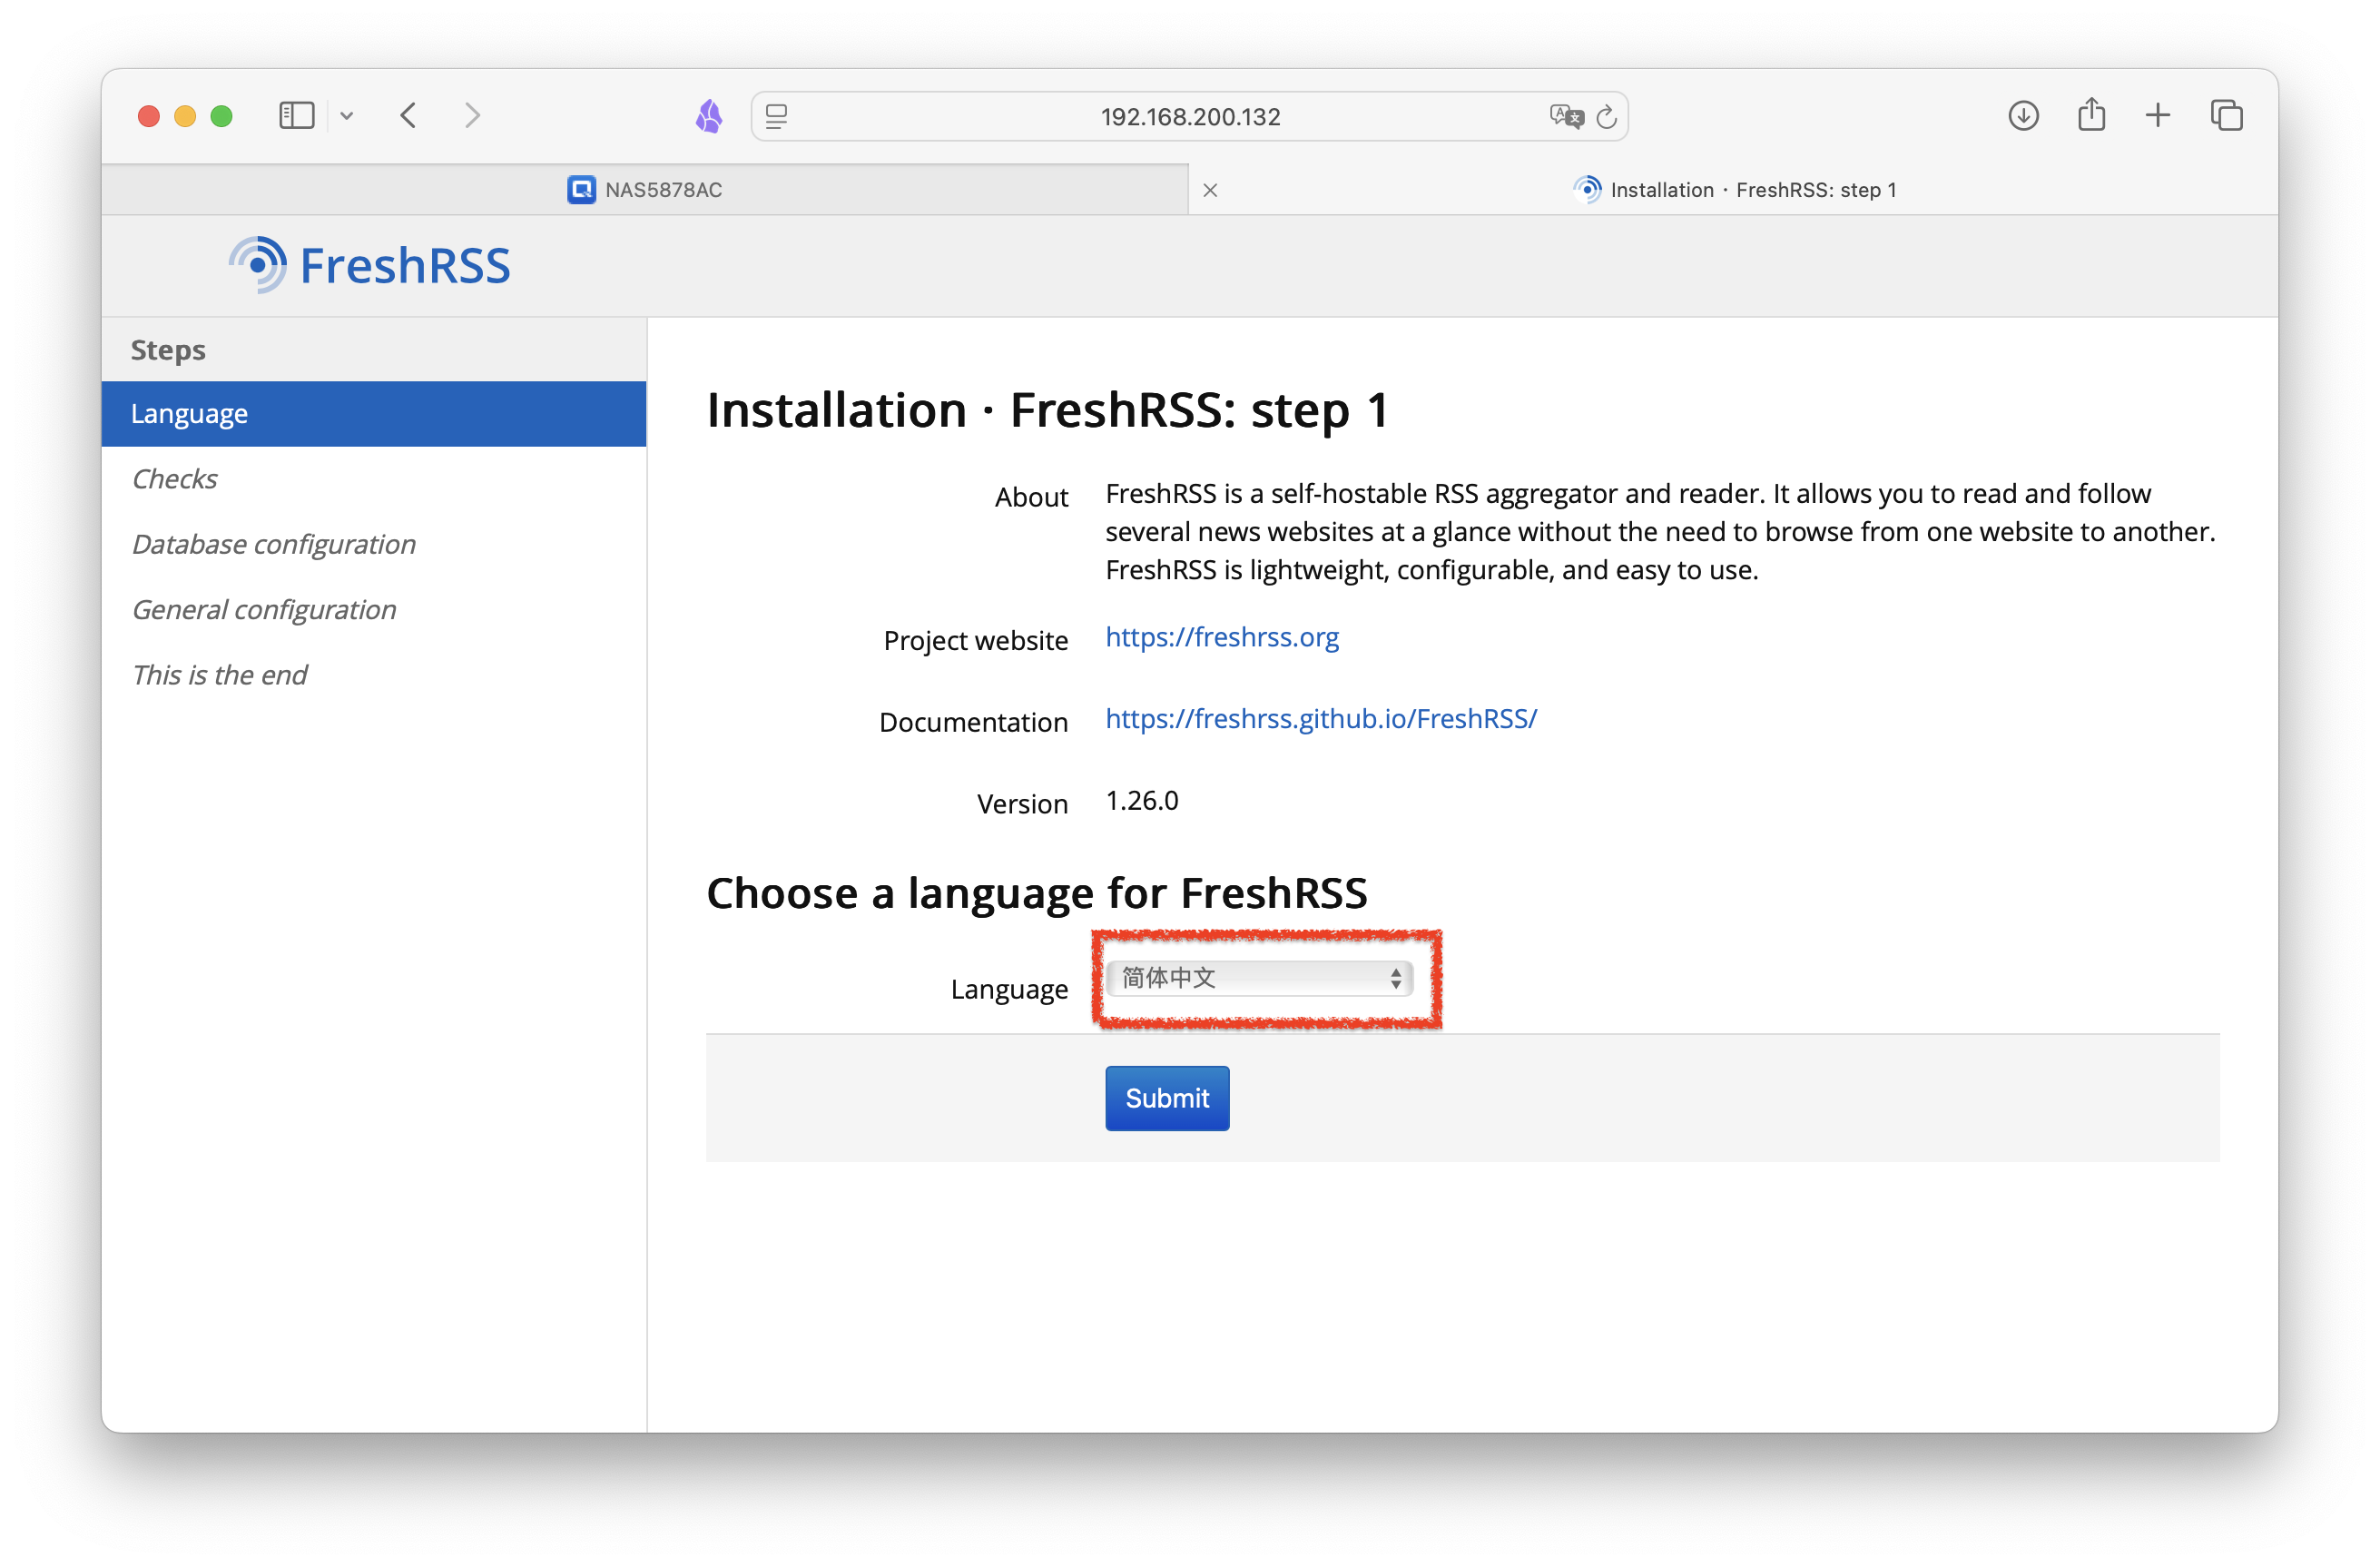This screenshot has height=1567, width=2380.
Task: Select the Language step in the sidebar
Action: coord(374,414)
